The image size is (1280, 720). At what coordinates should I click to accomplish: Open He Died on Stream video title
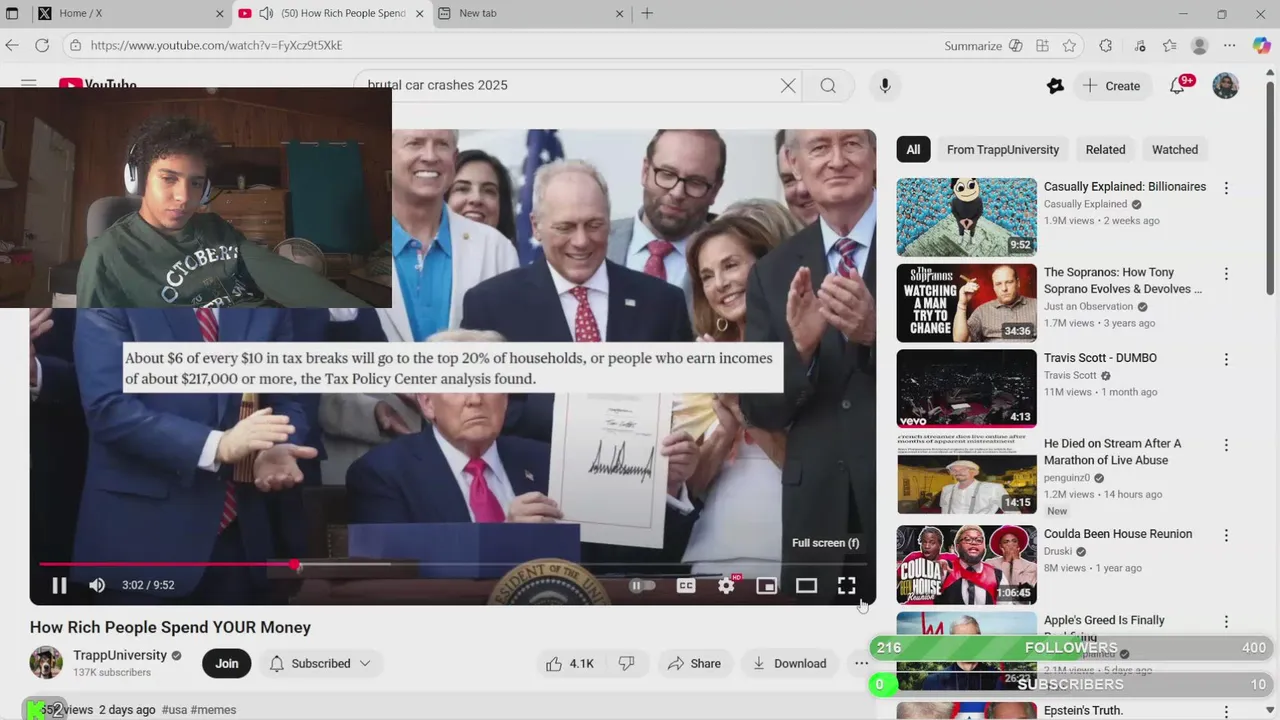(1112, 452)
